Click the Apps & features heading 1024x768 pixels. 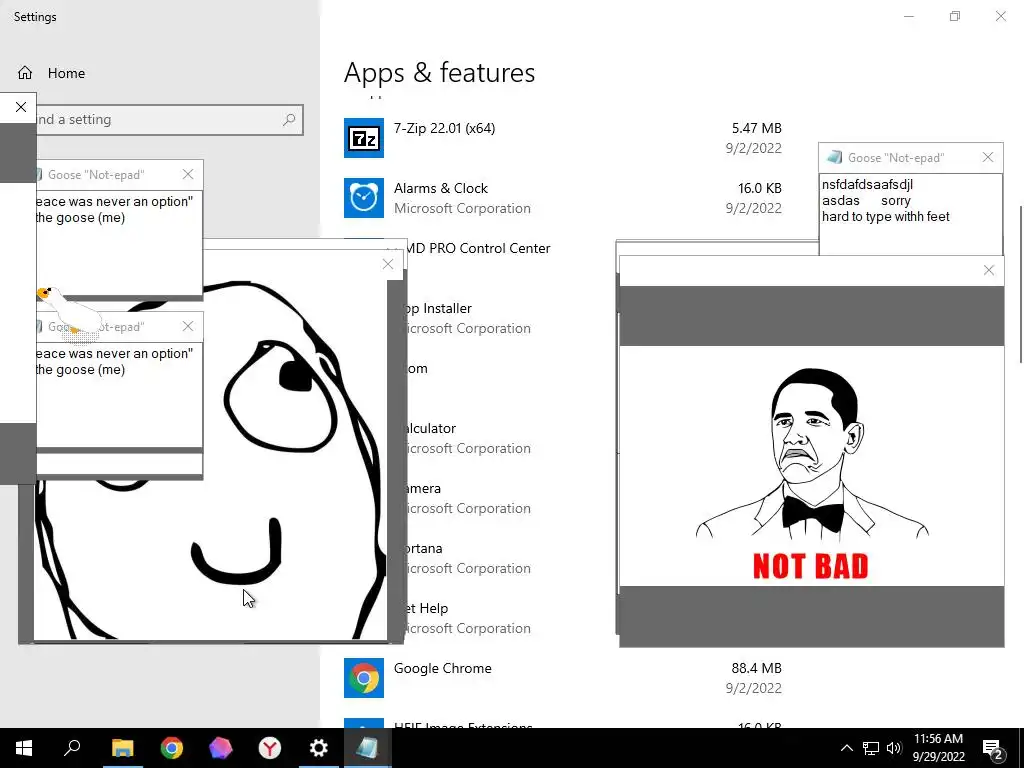[440, 72]
